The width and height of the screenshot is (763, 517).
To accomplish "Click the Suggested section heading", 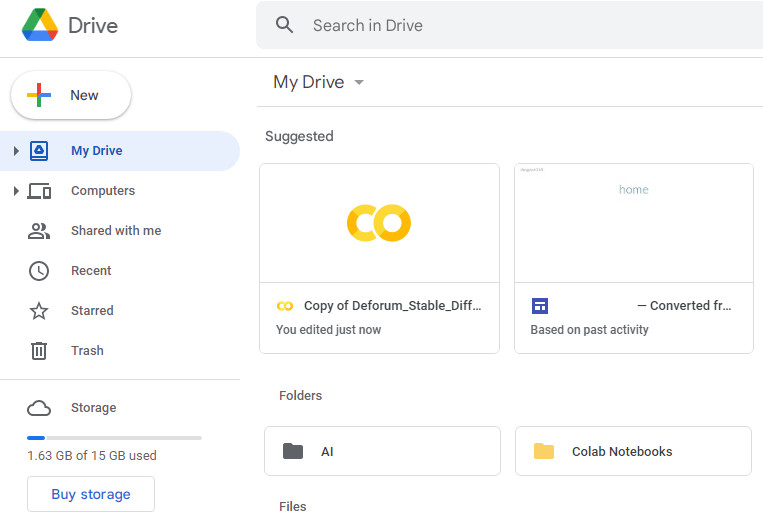I will coord(299,136).
